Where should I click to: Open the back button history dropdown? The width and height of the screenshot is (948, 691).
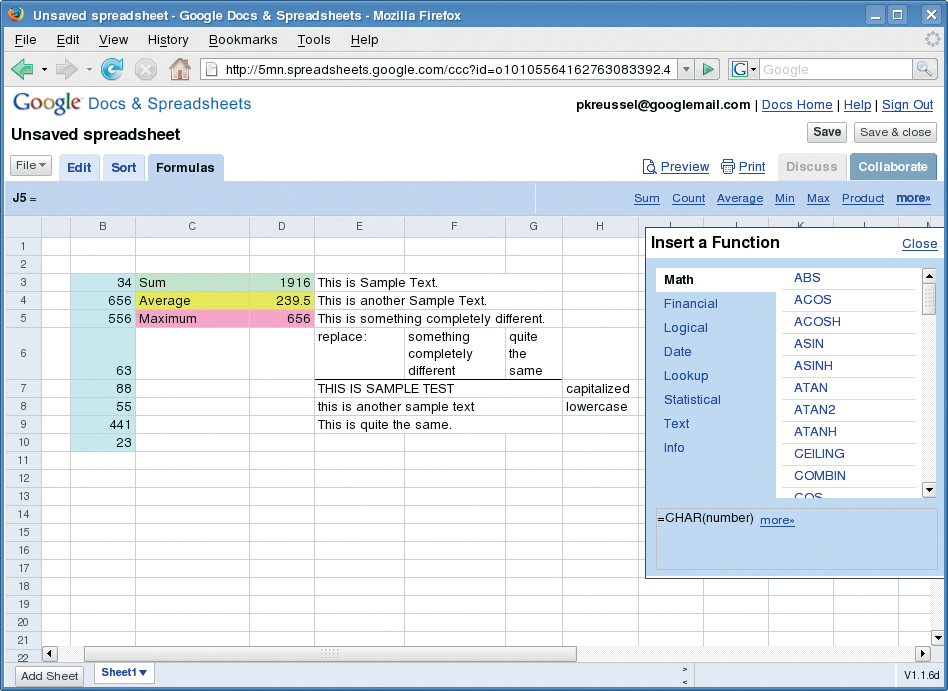tap(44, 70)
